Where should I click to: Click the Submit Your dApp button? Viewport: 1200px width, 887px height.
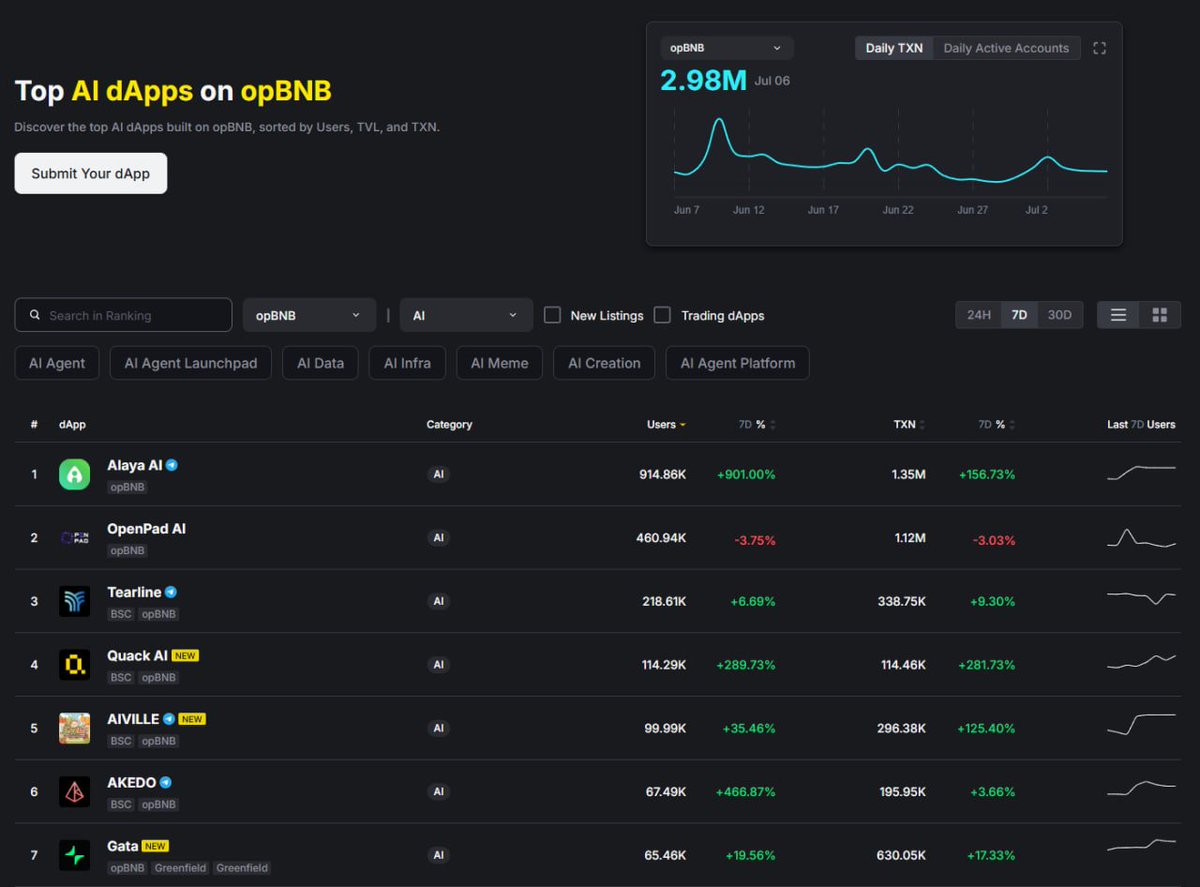(91, 173)
